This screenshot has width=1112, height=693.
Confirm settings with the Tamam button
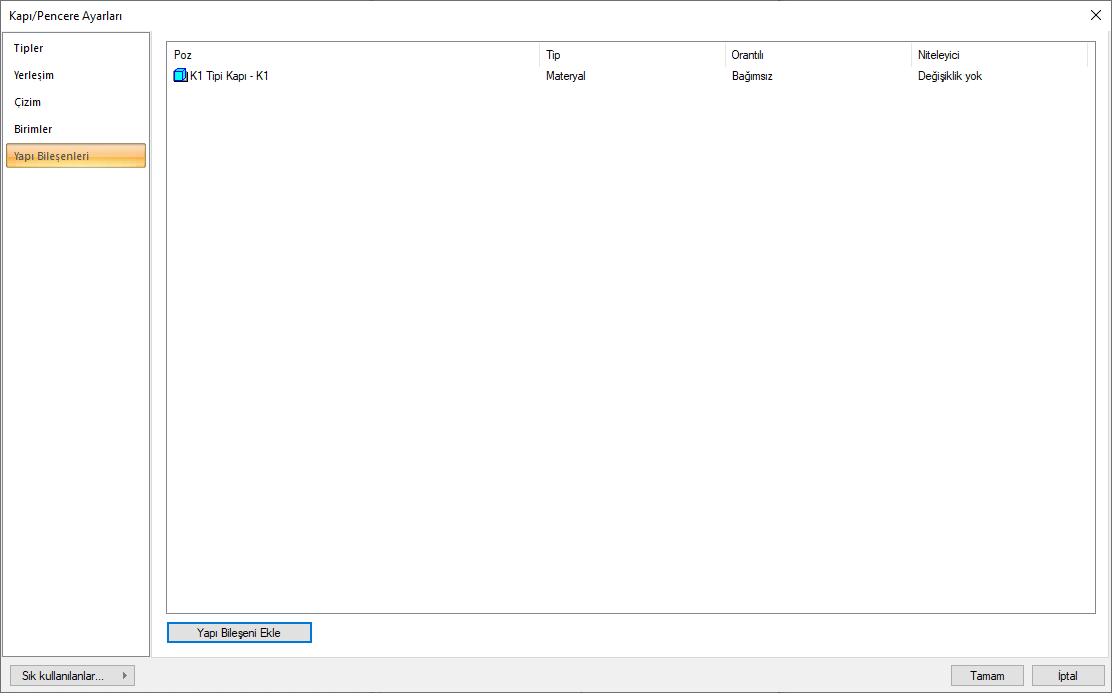click(x=987, y=676)
